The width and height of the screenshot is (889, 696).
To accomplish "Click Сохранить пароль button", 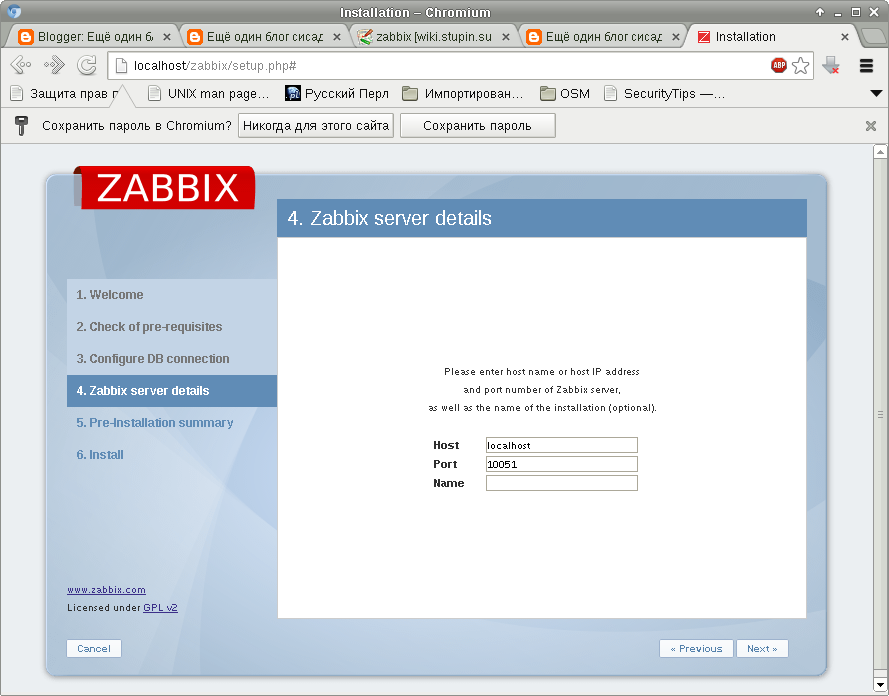I will [x=477, y=125].
